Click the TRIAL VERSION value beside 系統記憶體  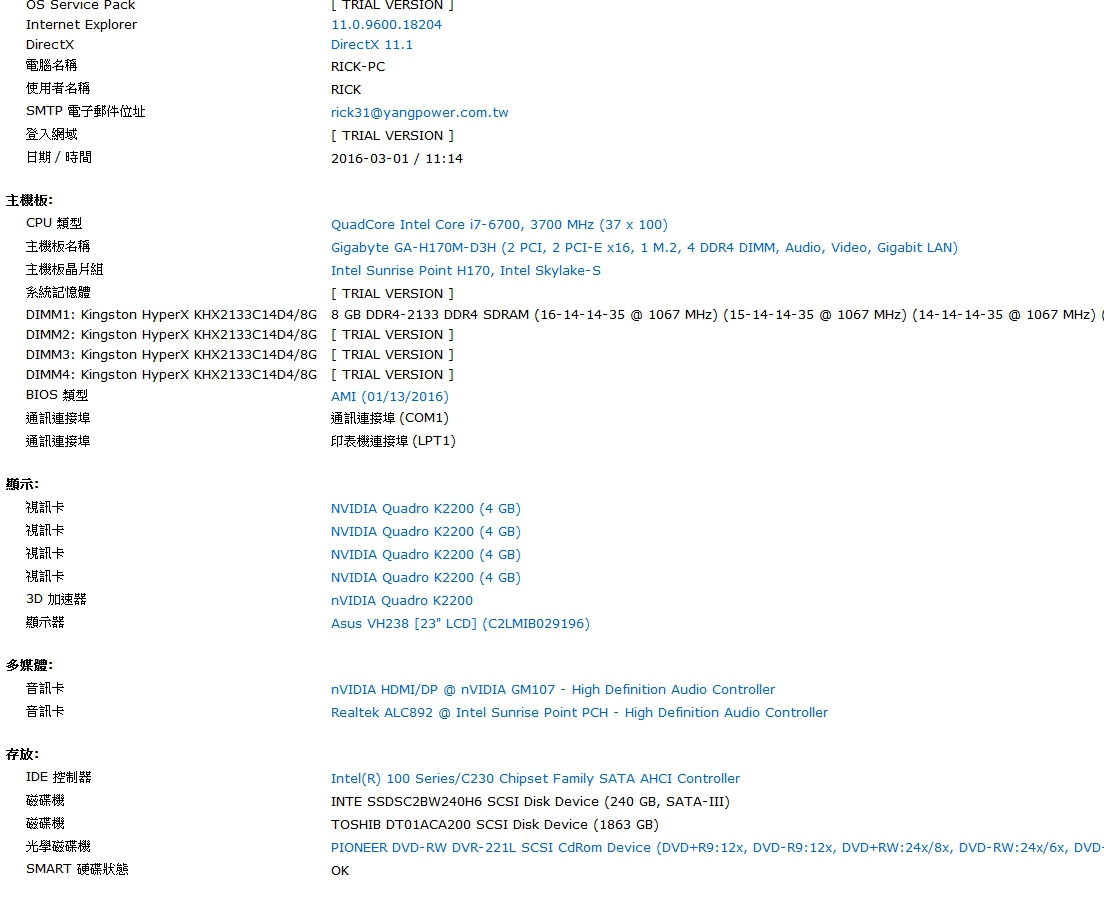pos(392,293)
